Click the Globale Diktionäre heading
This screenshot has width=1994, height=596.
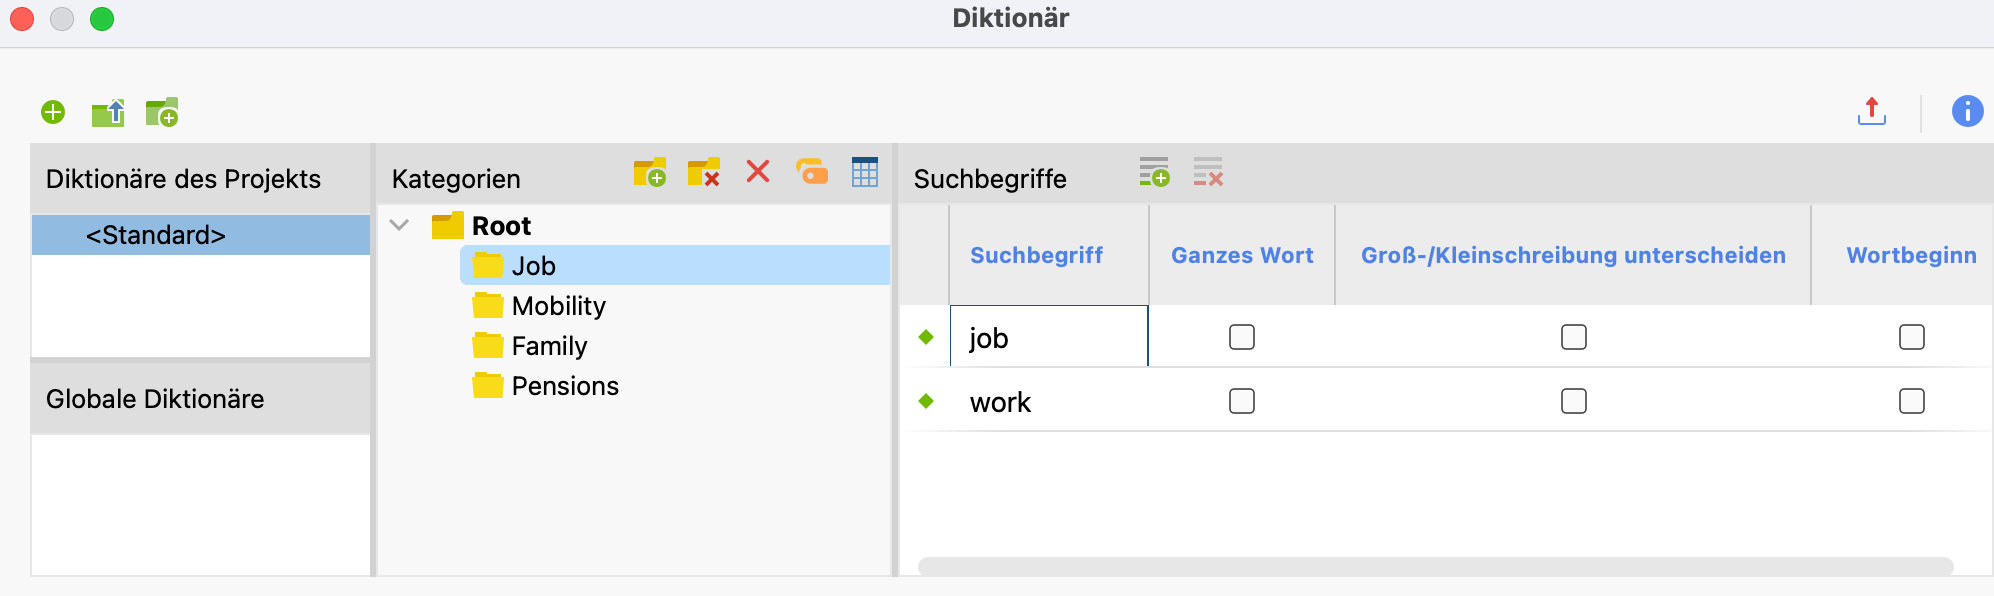click(x=155, y=399)
